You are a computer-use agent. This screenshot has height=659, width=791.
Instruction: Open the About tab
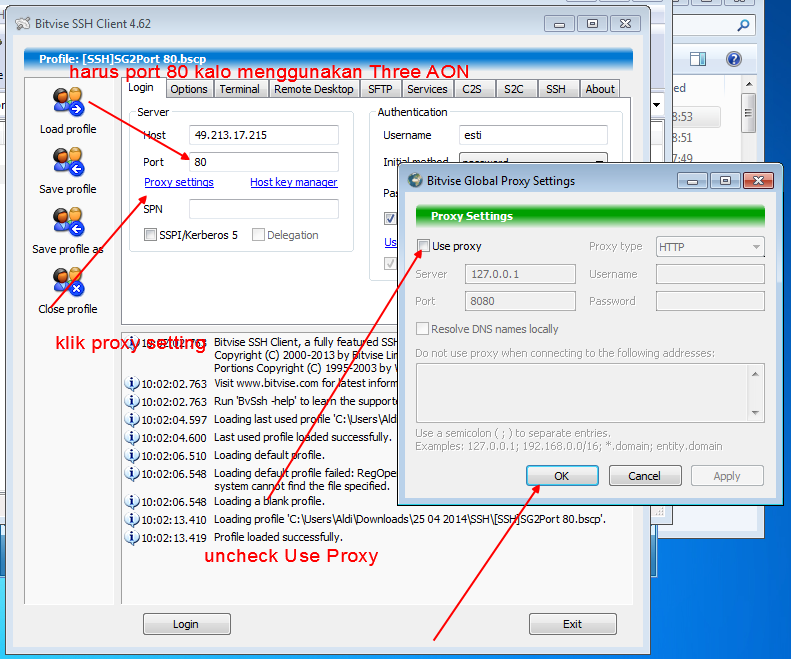tap(600, 89)
